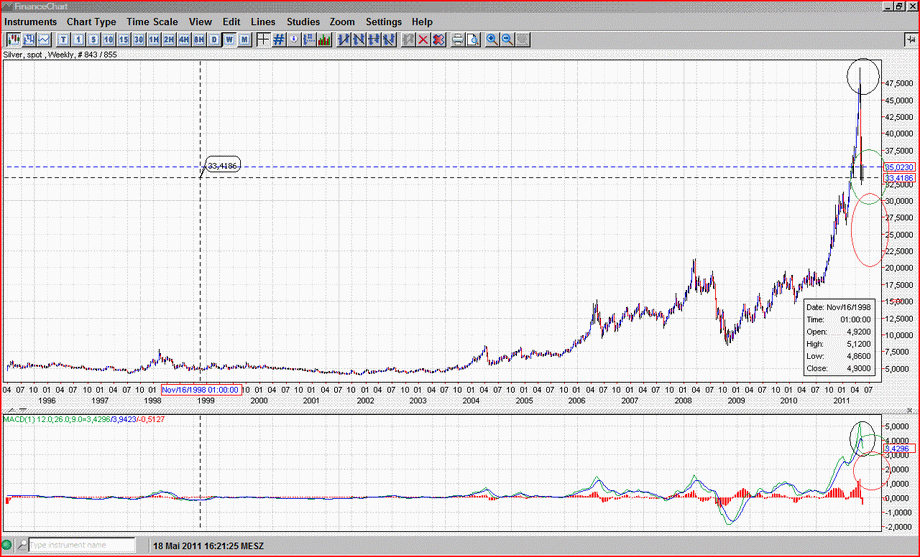920x557 pixels.
Task: Switch to 1H time scale
Action: (154, 39)
